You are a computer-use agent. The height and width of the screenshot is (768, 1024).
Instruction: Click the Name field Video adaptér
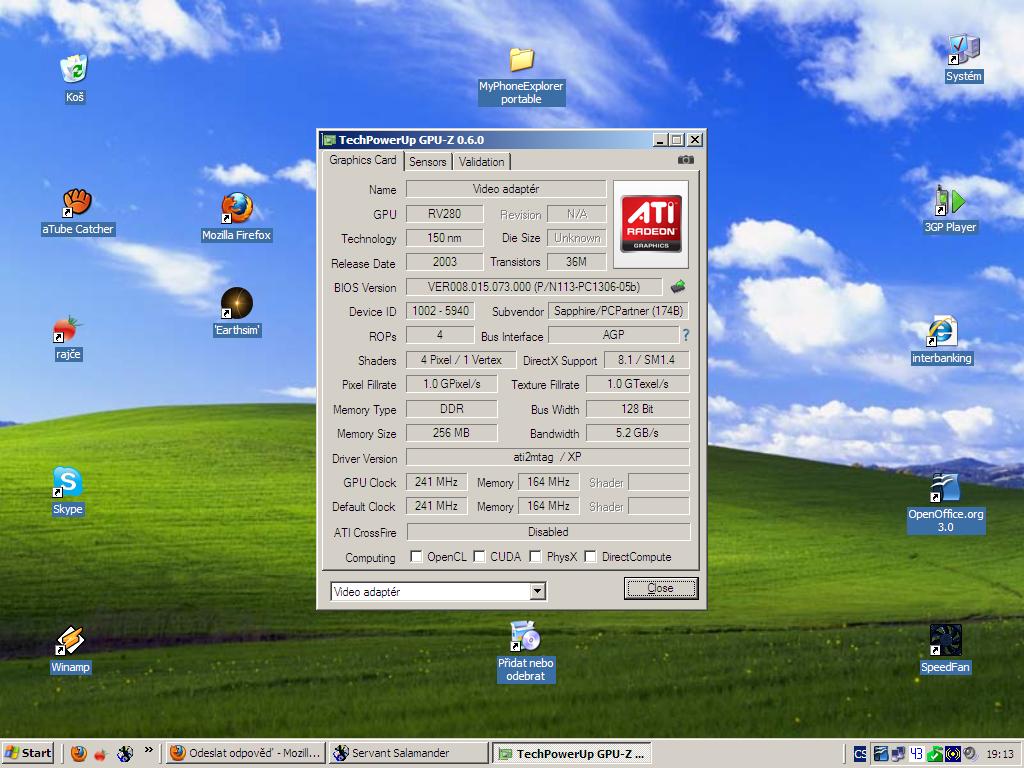click(x=506, y=189)
